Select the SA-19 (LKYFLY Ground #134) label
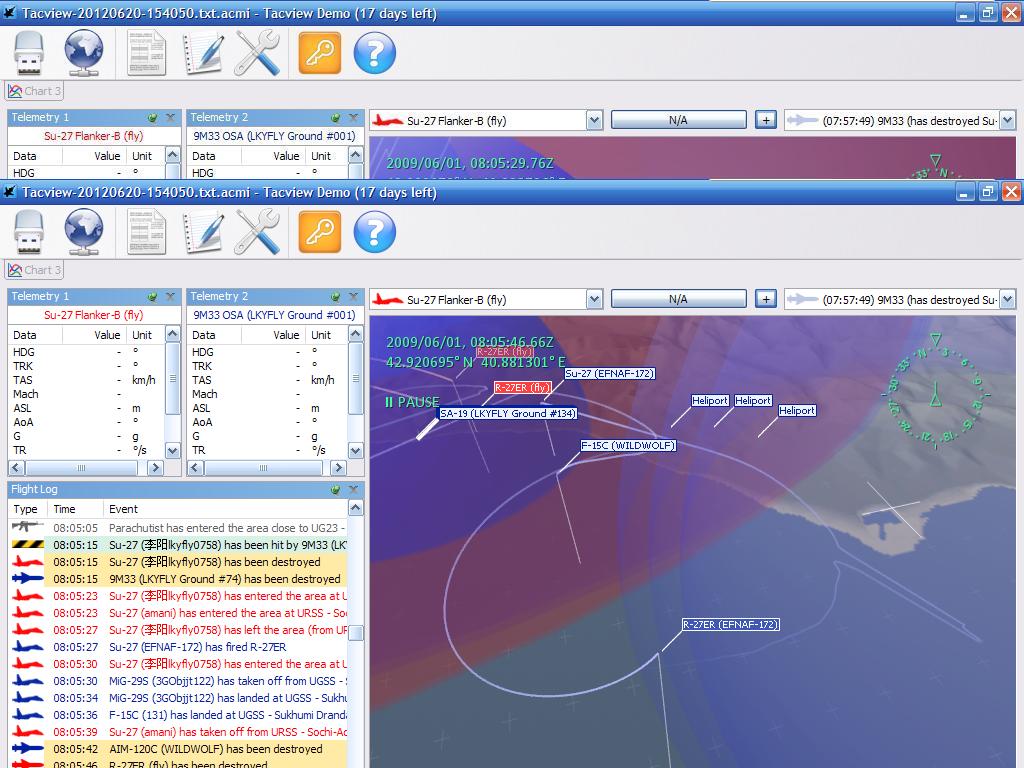Screen dimensions: 1024x768 click(507, 413)
